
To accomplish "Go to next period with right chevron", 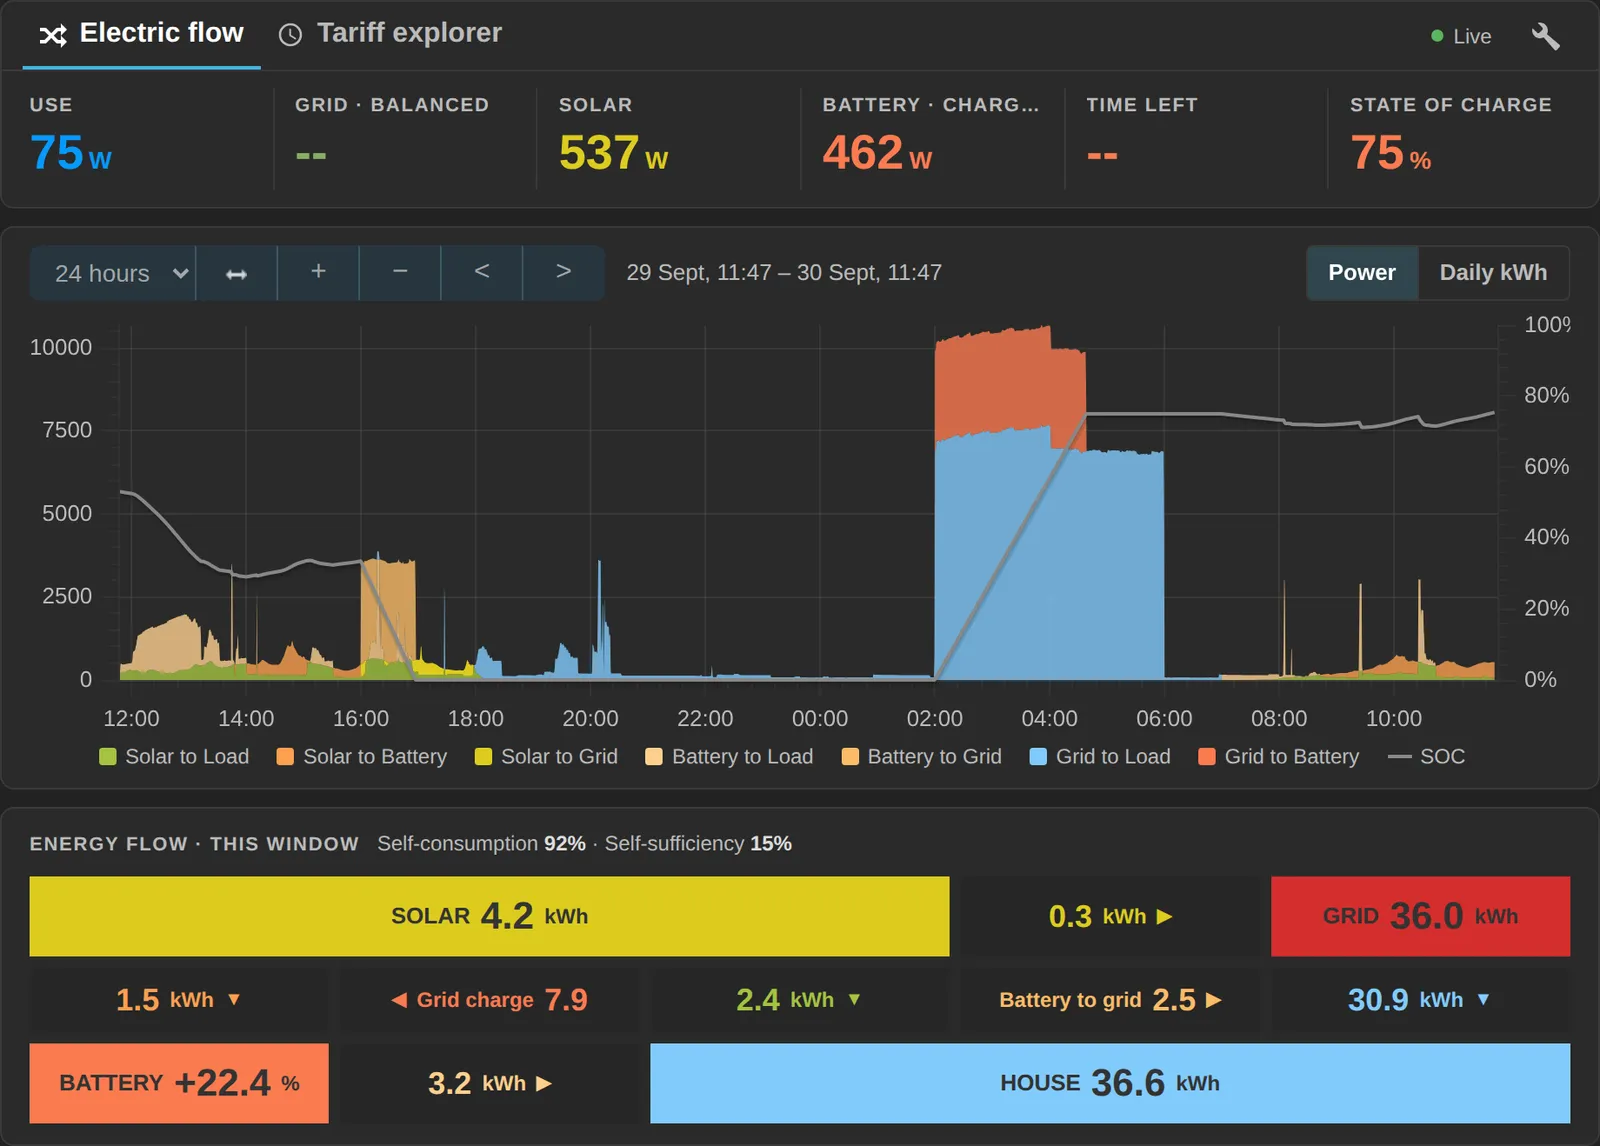I will coord(564,273).
